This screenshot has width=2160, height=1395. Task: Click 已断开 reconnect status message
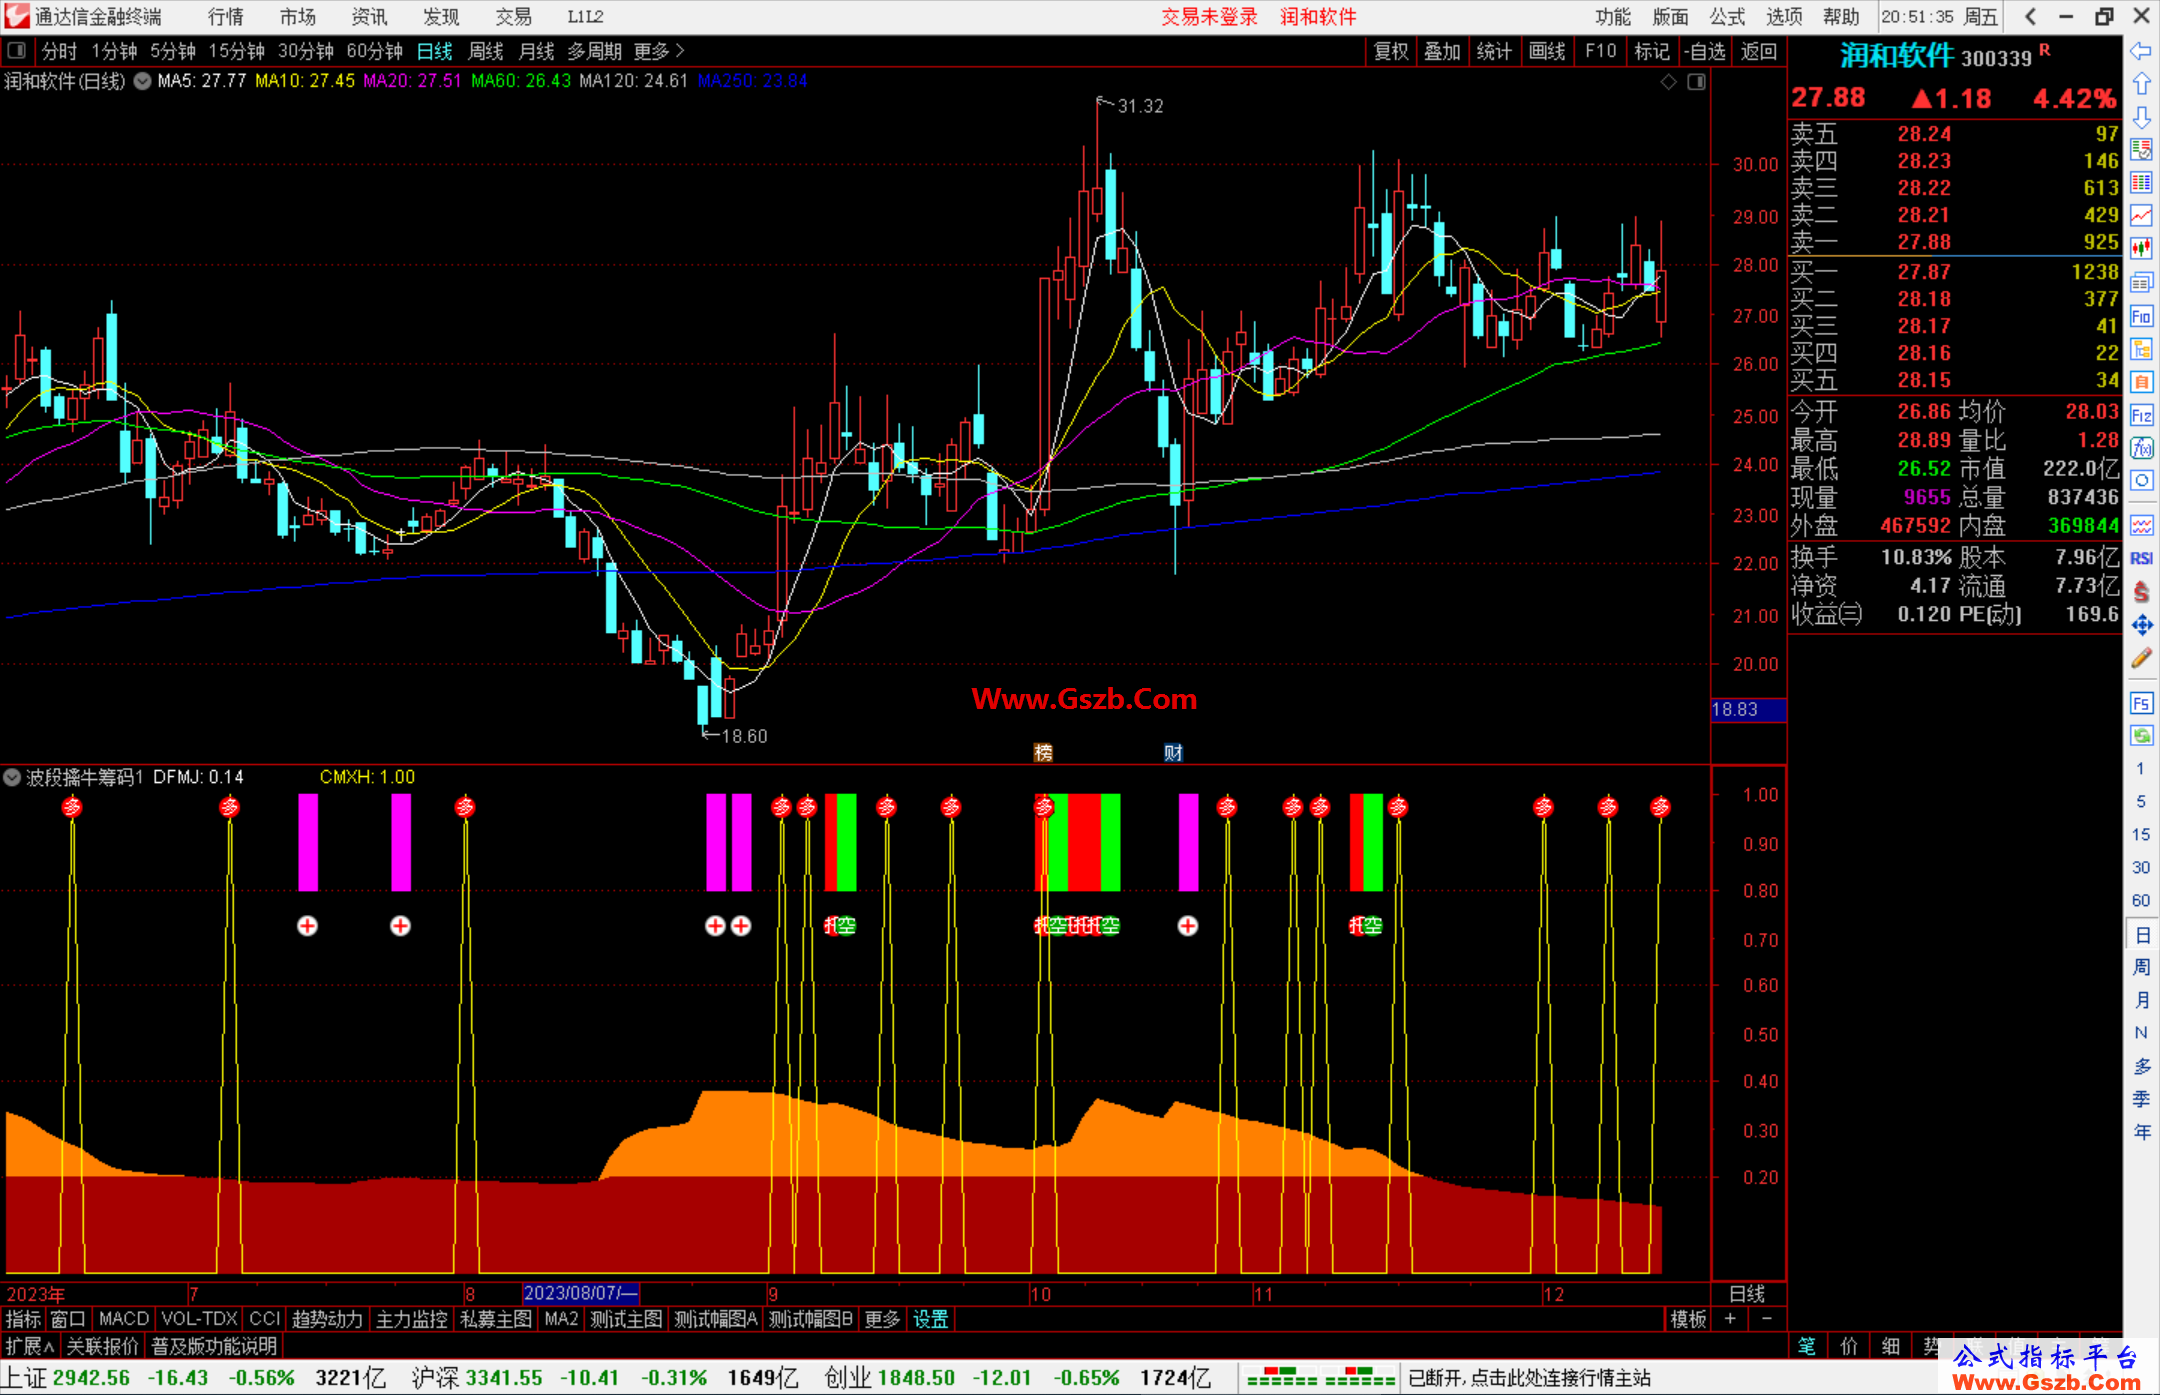pos(1530,1378)
